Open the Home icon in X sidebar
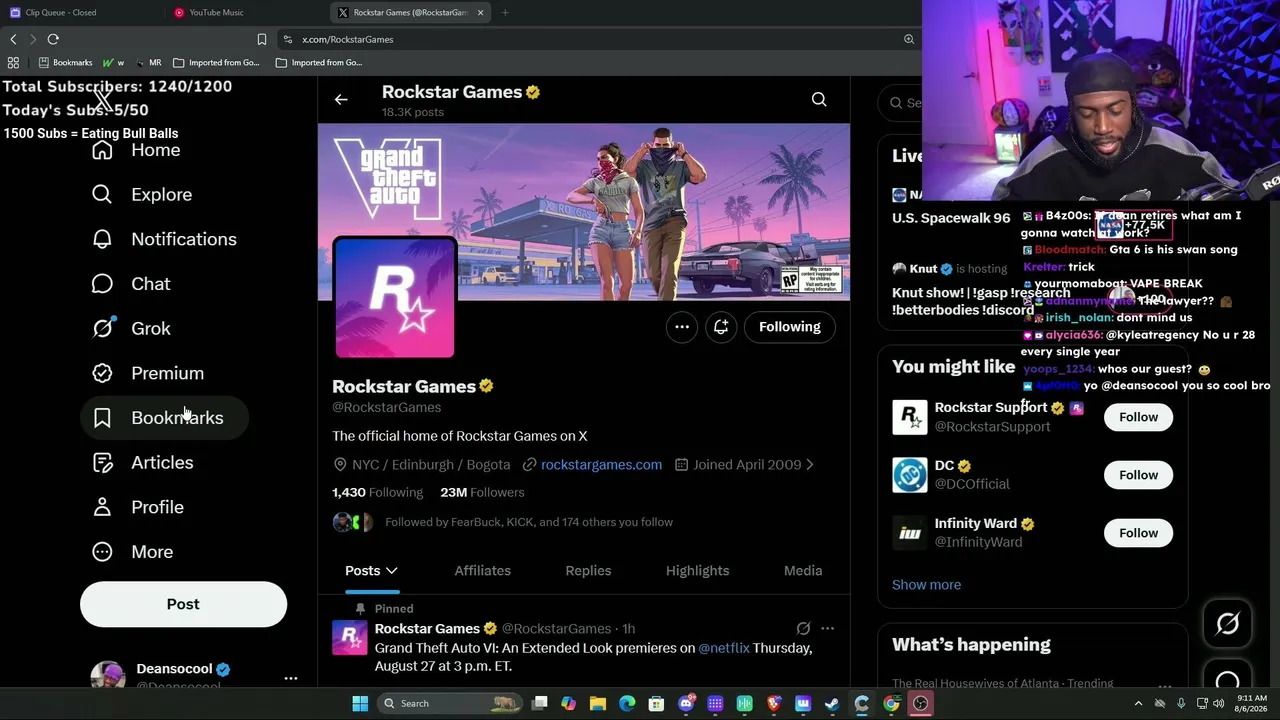 102,150
